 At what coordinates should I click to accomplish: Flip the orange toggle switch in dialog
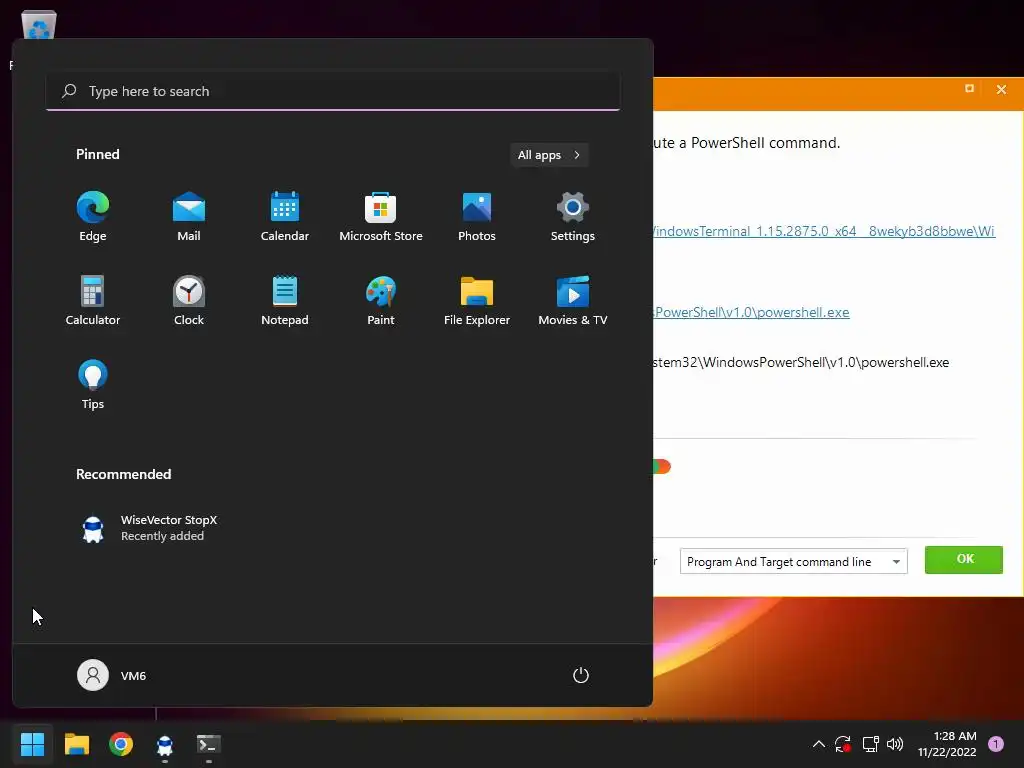pyautogui.click(x=661, y=466)
